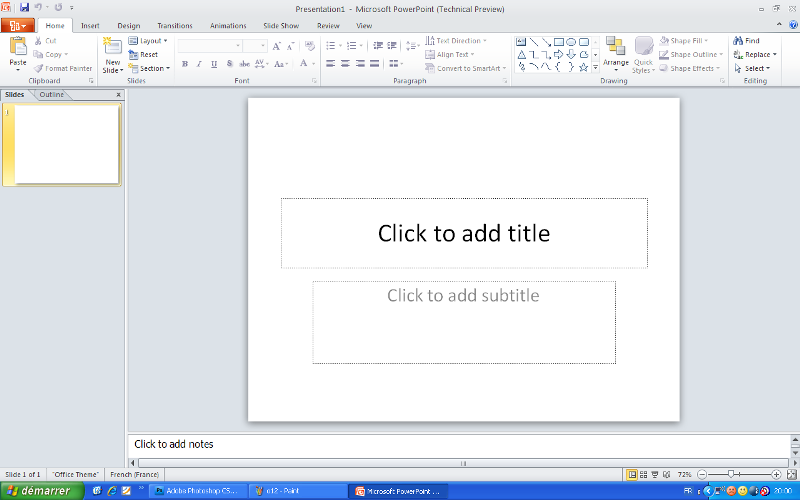
Task: Select the straight Line shape
Action: [534, 42]
